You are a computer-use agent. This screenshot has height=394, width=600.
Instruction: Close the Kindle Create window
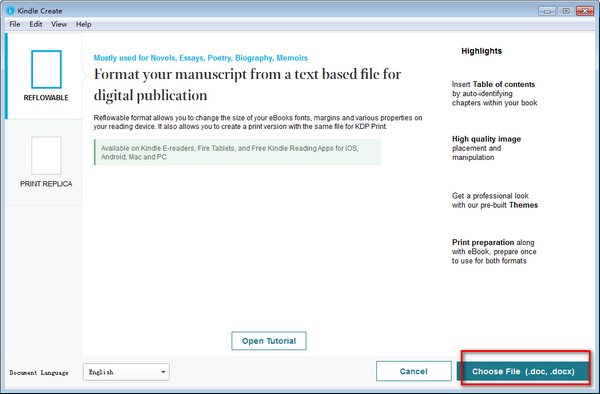(585, 11)
